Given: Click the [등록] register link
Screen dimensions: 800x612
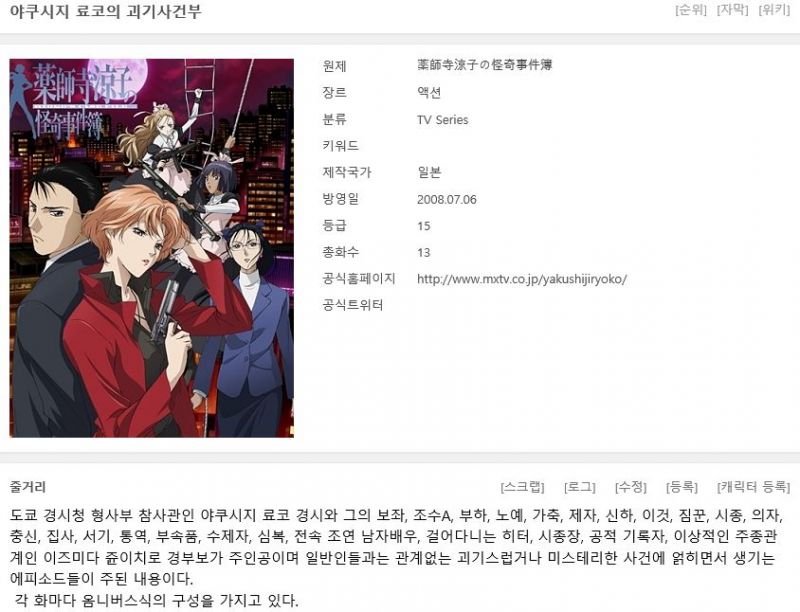Looking at the screenshot, I should tap(682, 487).
